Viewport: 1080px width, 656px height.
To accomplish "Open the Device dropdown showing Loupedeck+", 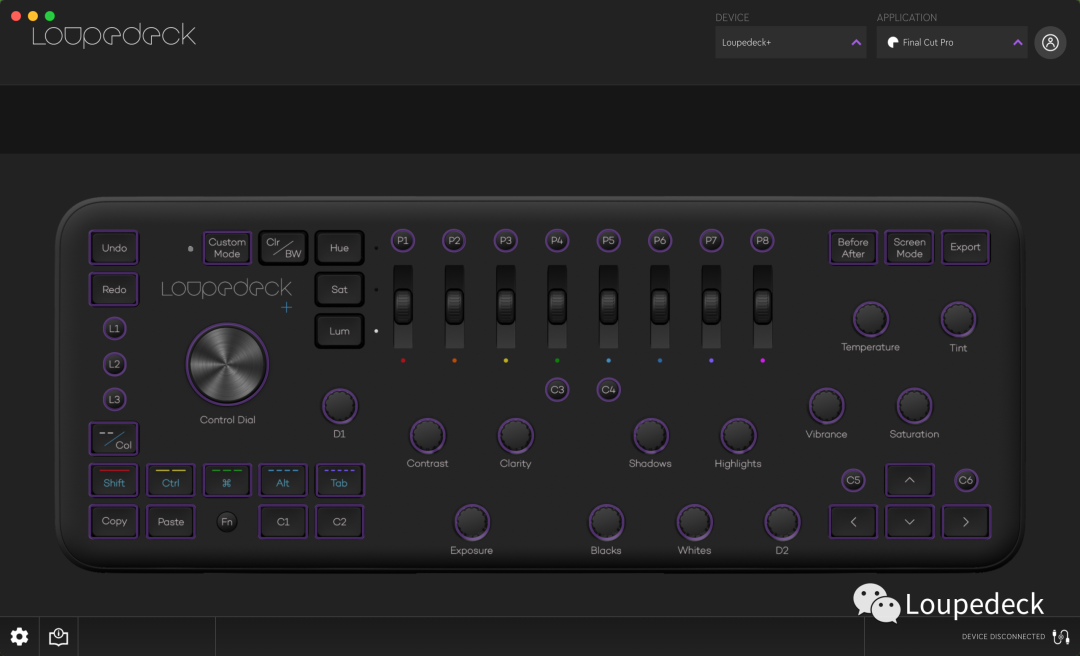I will click(x=791, y=43).
